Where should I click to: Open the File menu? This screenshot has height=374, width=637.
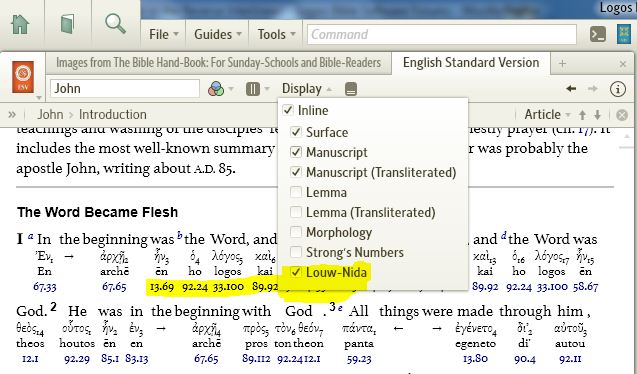pyautogui.click(x=164, y=35)
